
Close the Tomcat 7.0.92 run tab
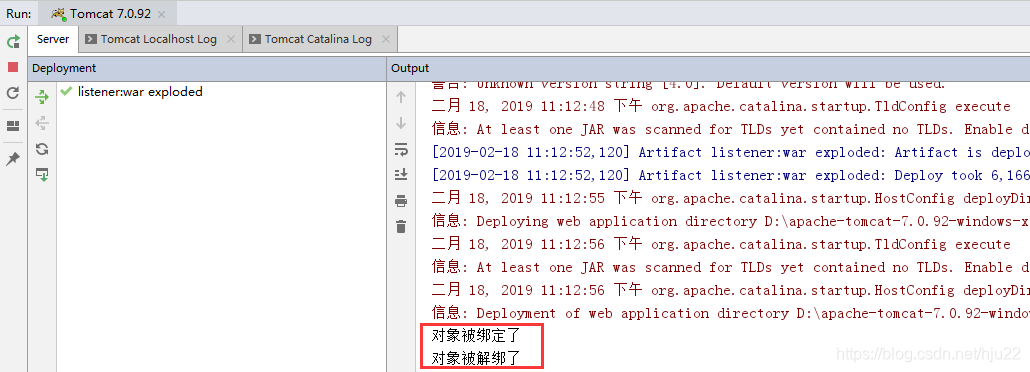(162, 14)
